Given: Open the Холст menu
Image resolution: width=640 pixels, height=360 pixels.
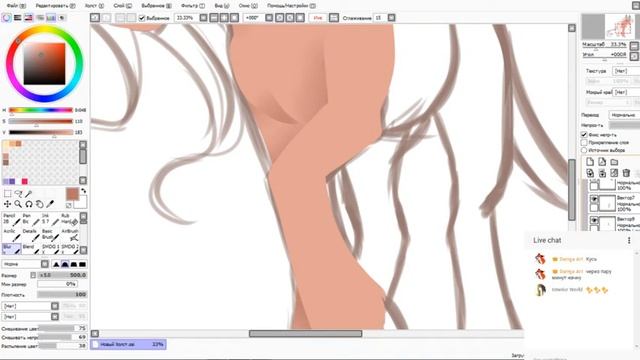Looking at the screenshot, I should [94, 6].
